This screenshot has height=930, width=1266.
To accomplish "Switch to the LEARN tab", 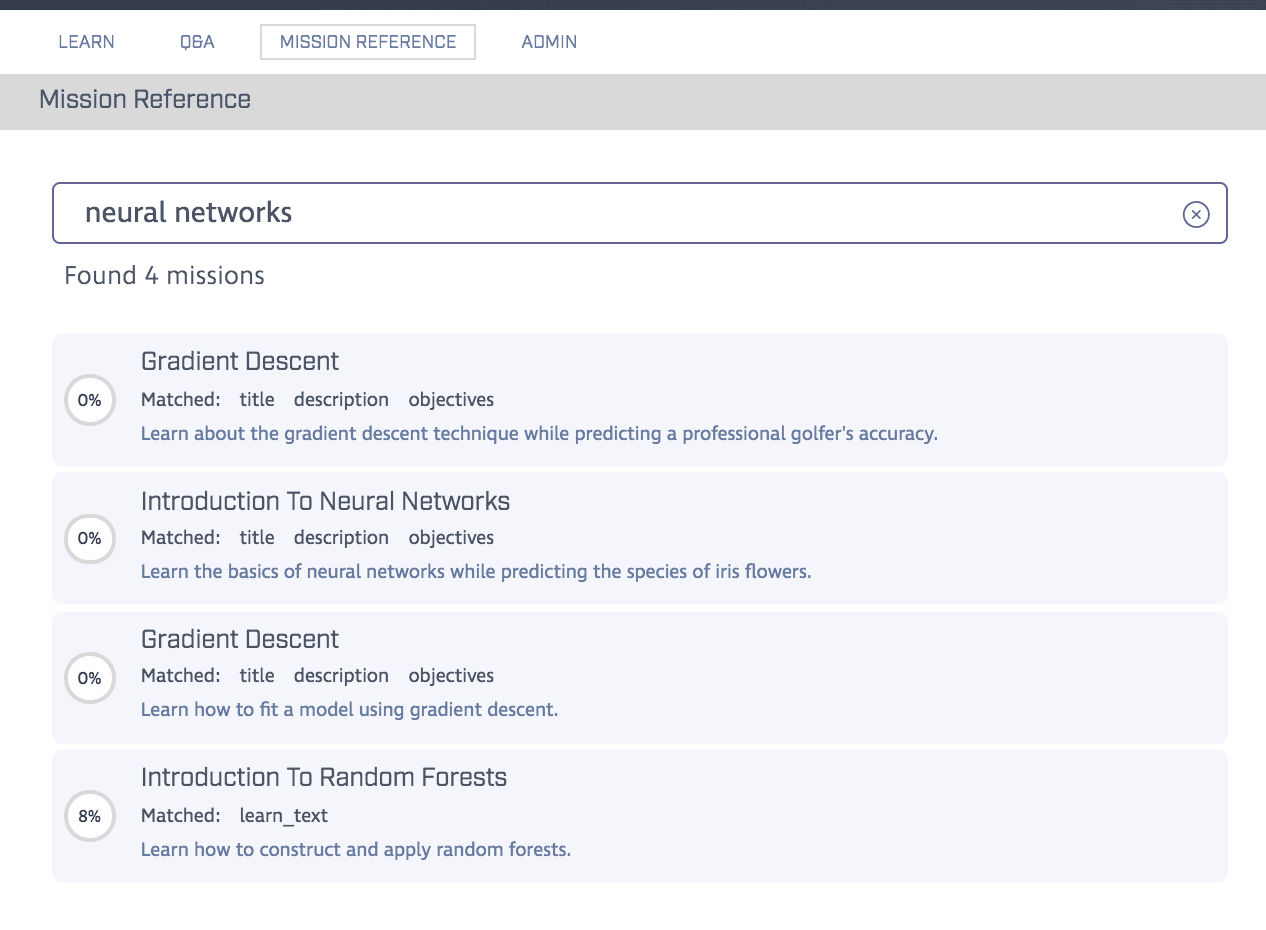I will coord(86,42).
